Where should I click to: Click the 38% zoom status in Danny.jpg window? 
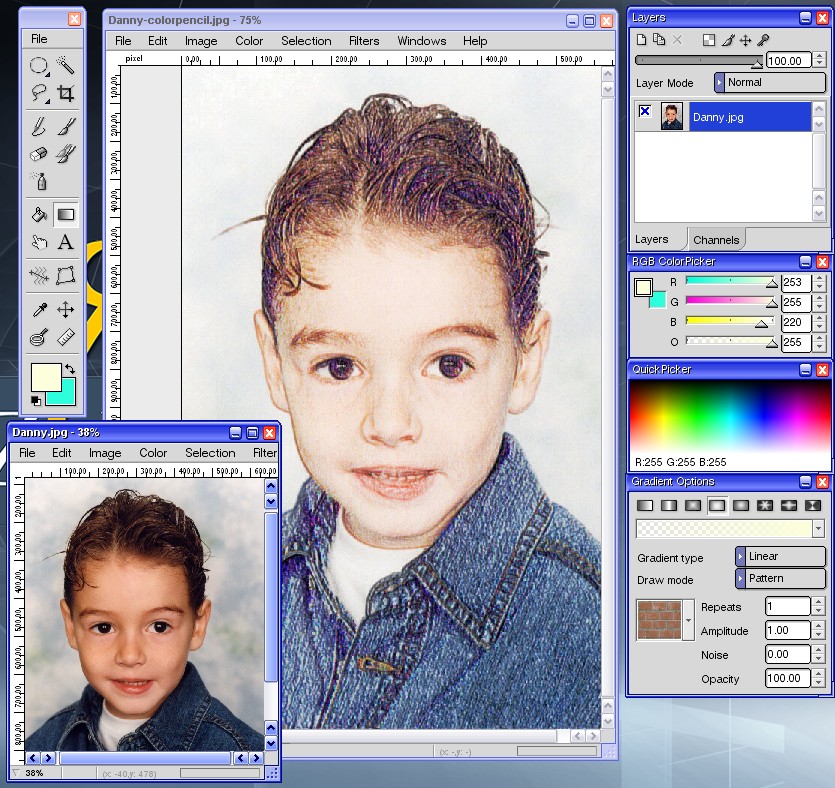34,773
